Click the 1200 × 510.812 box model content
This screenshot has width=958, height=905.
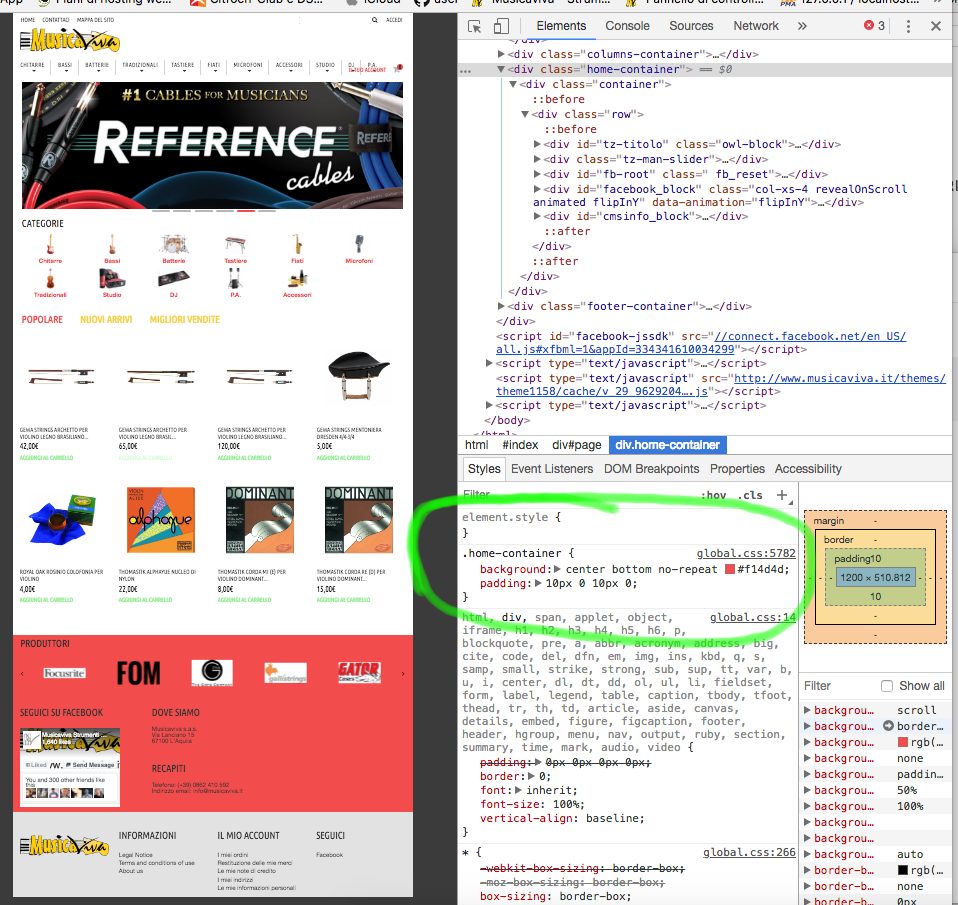pos(875,577)
